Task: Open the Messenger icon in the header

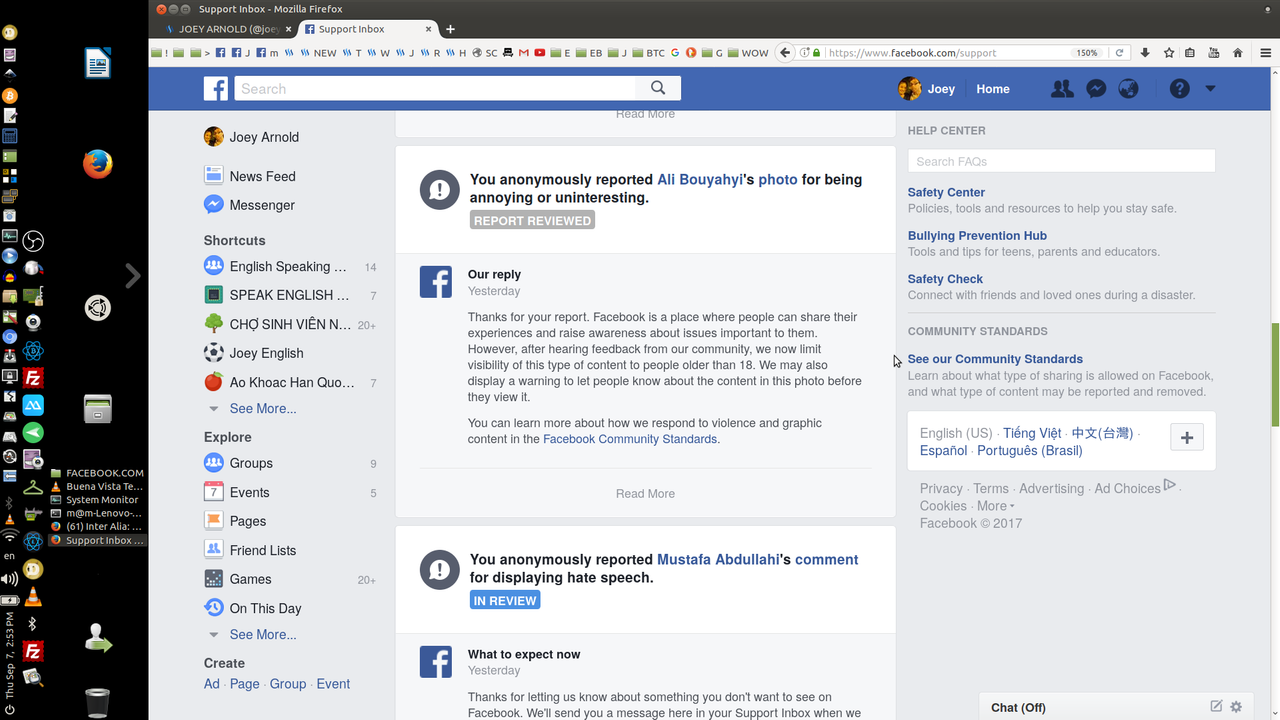Action: (1096, 89)
